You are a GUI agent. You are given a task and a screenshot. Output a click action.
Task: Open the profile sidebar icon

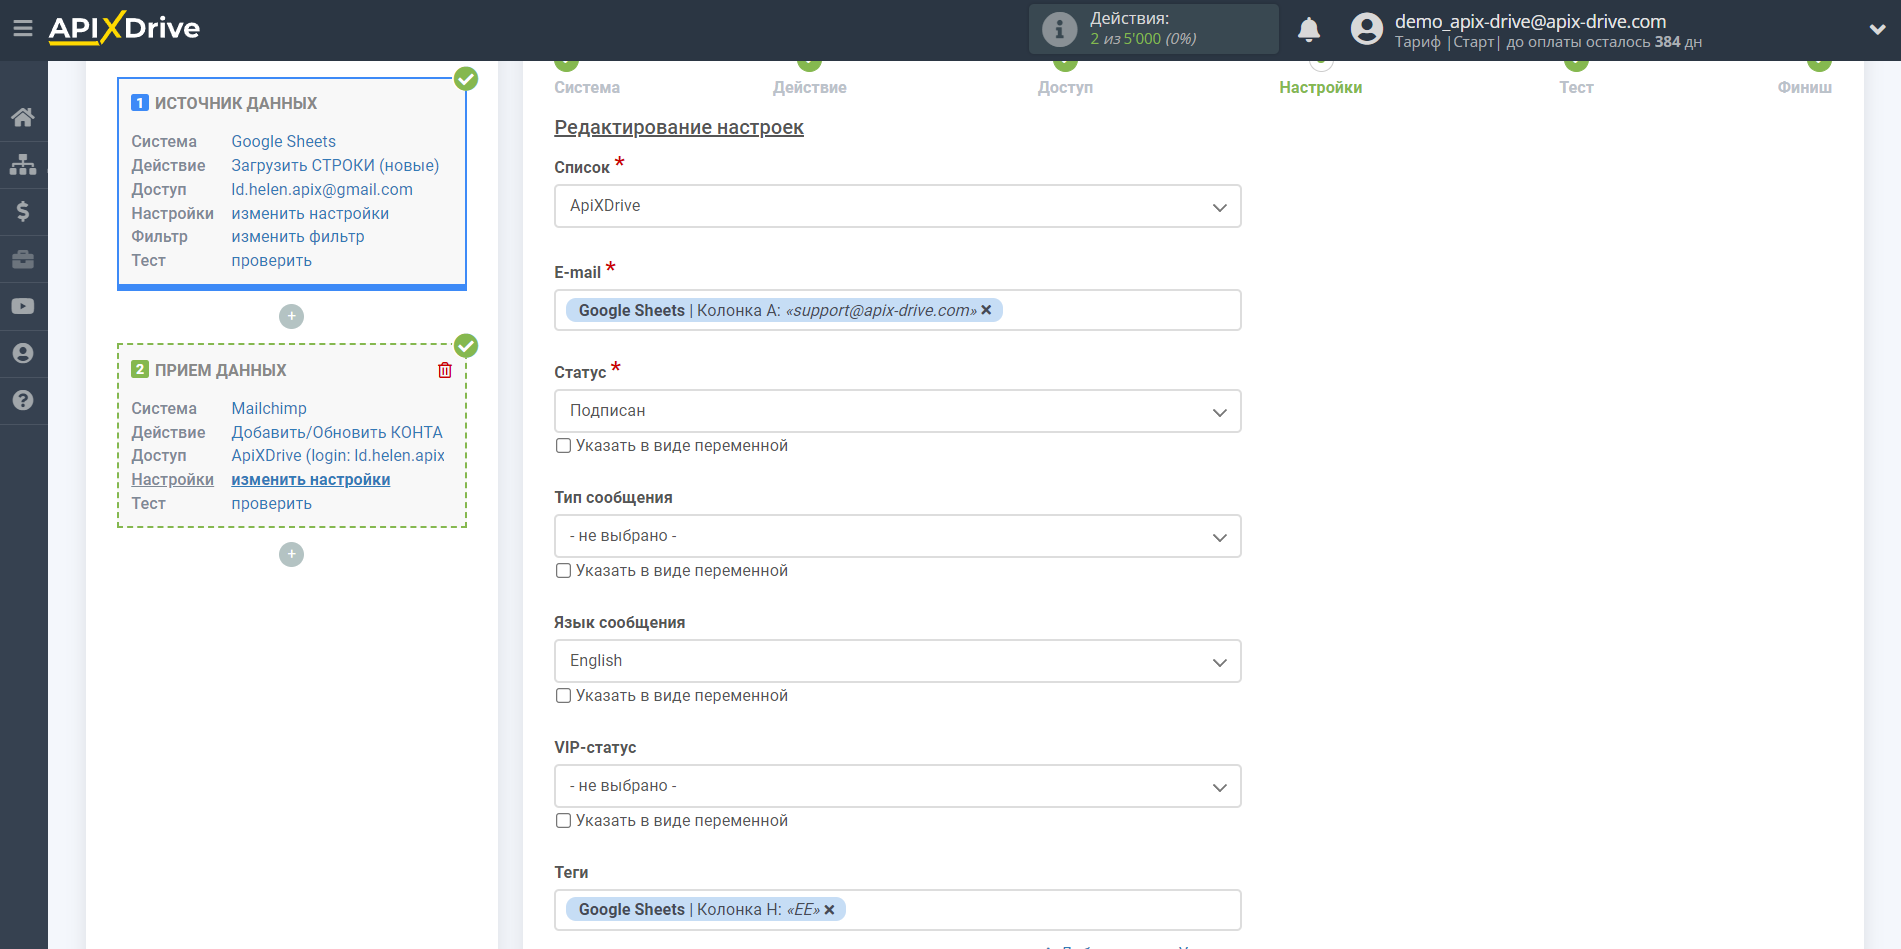click(x=23, y=353)
